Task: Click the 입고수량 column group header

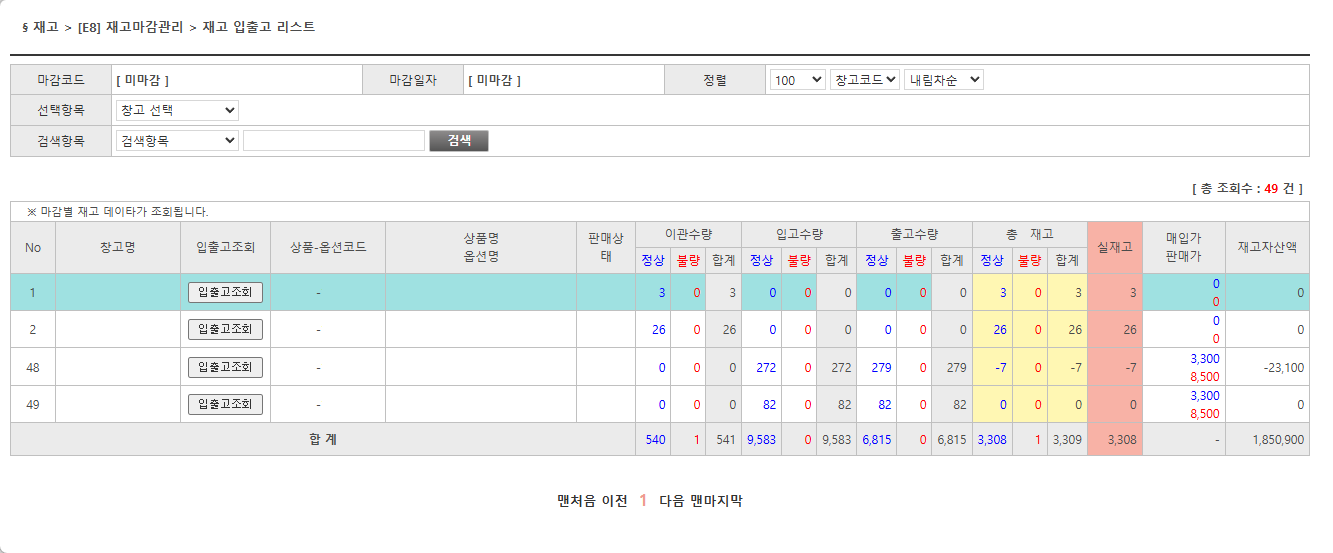Action: (x=799, y=234)
